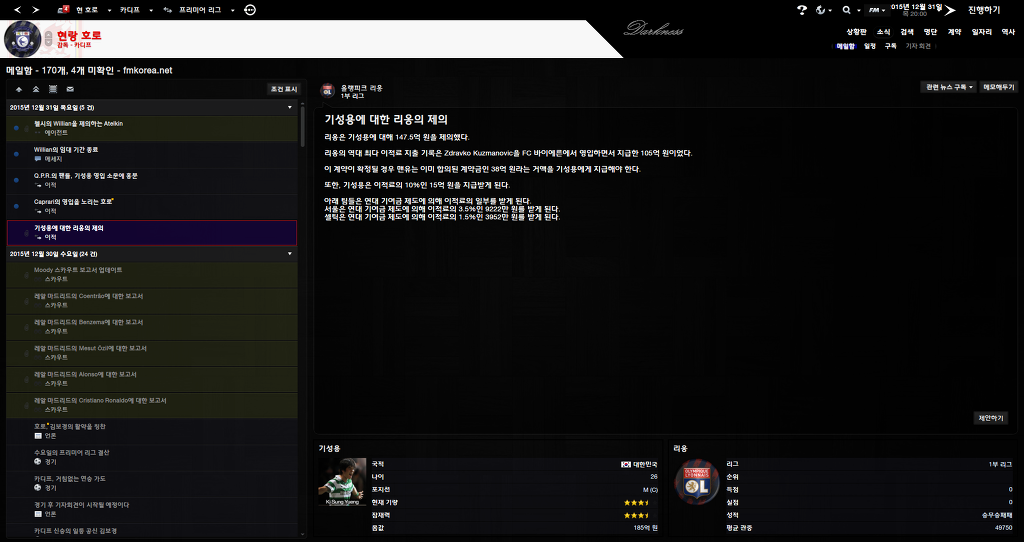Toggle unread dot on Caprari의 영입 message
Viewport: 1024px width, 542px height.
16,206
